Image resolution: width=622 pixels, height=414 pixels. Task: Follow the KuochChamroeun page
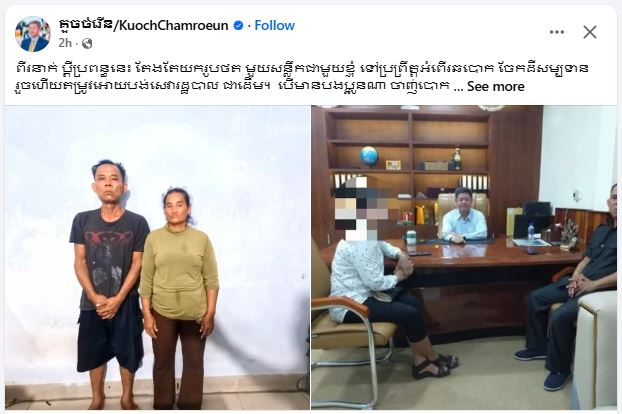275,26
